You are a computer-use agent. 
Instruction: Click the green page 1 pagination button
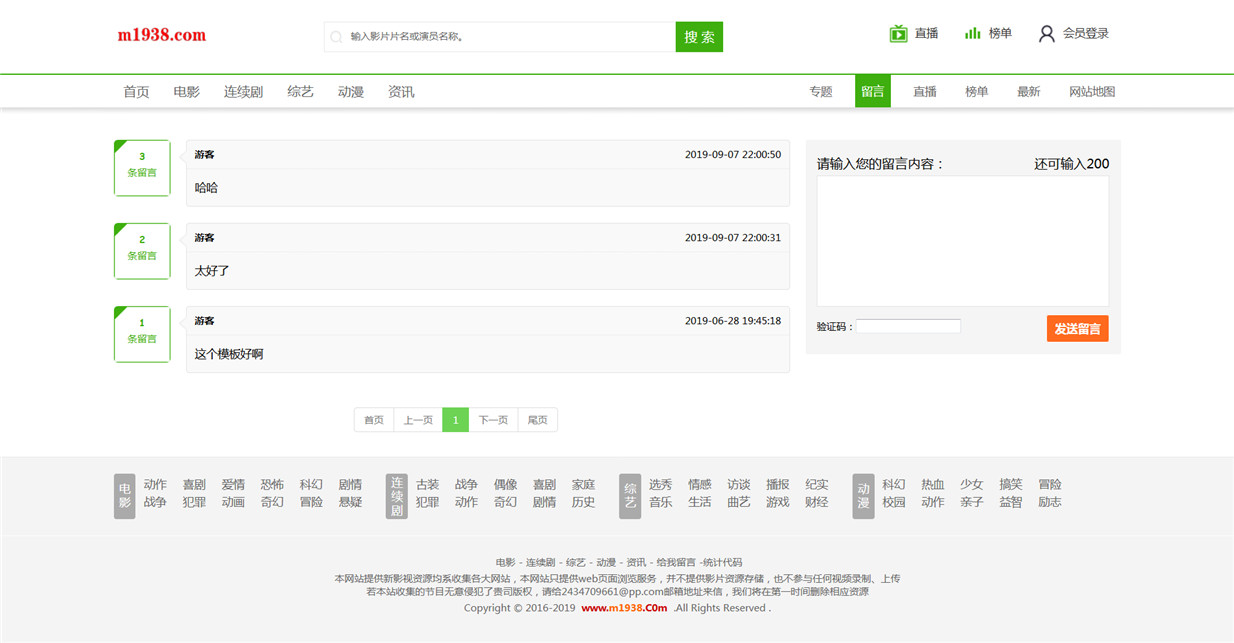pyautogui.click(x=455, y=420)
